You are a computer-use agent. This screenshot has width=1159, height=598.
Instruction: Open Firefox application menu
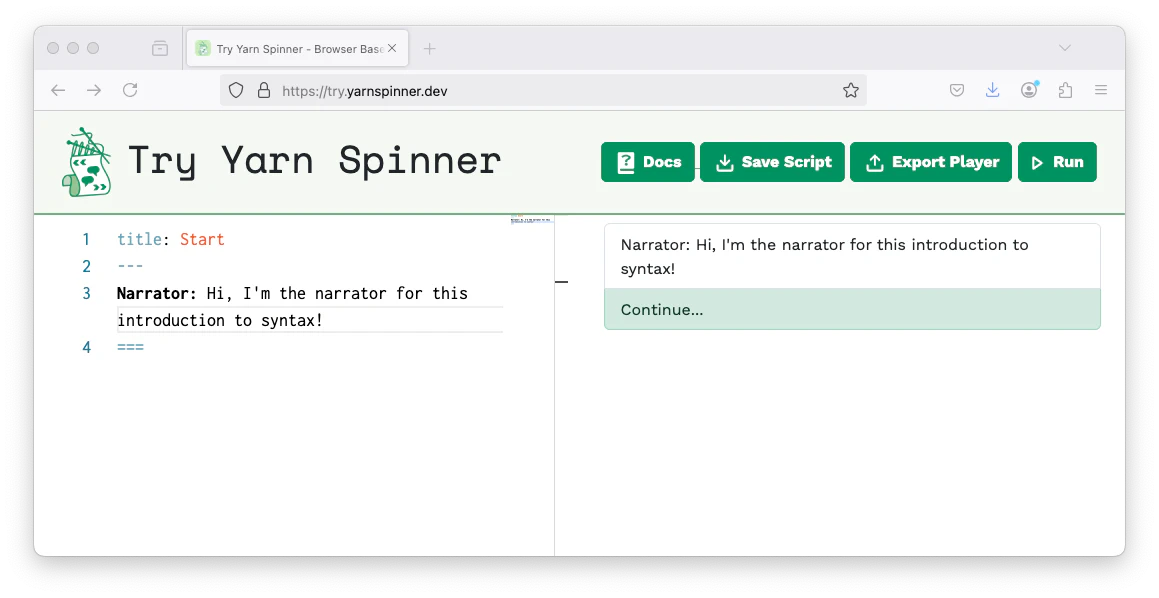click(x=1101, y=90)
